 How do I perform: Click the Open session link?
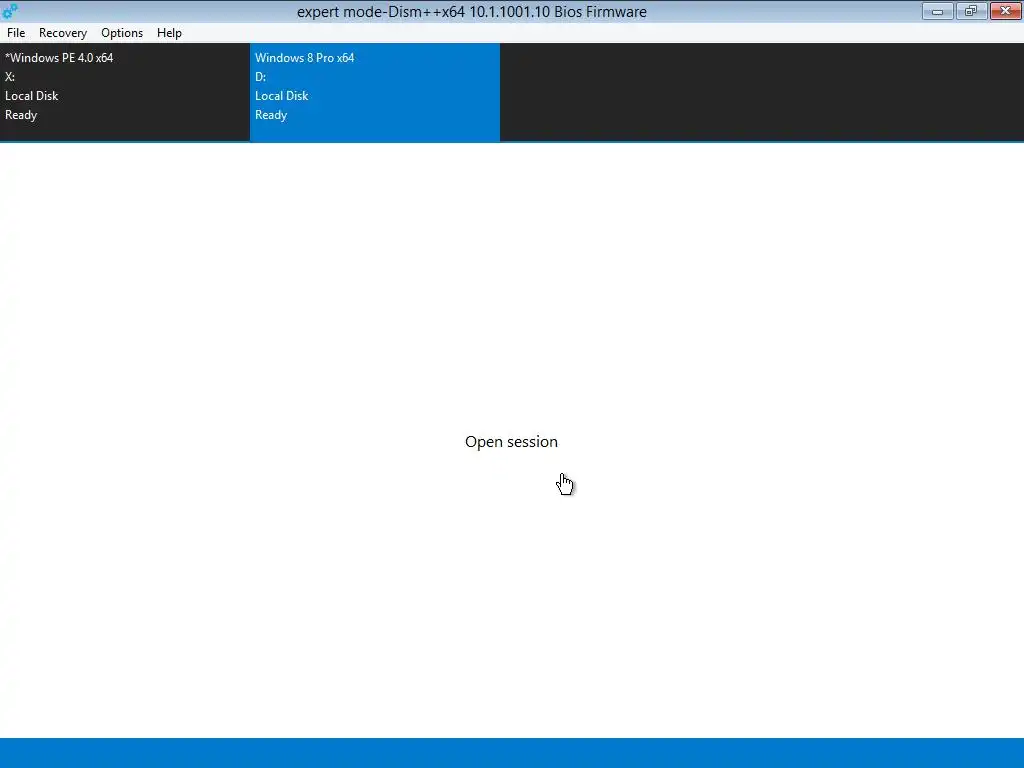click(x=511, y=442)
